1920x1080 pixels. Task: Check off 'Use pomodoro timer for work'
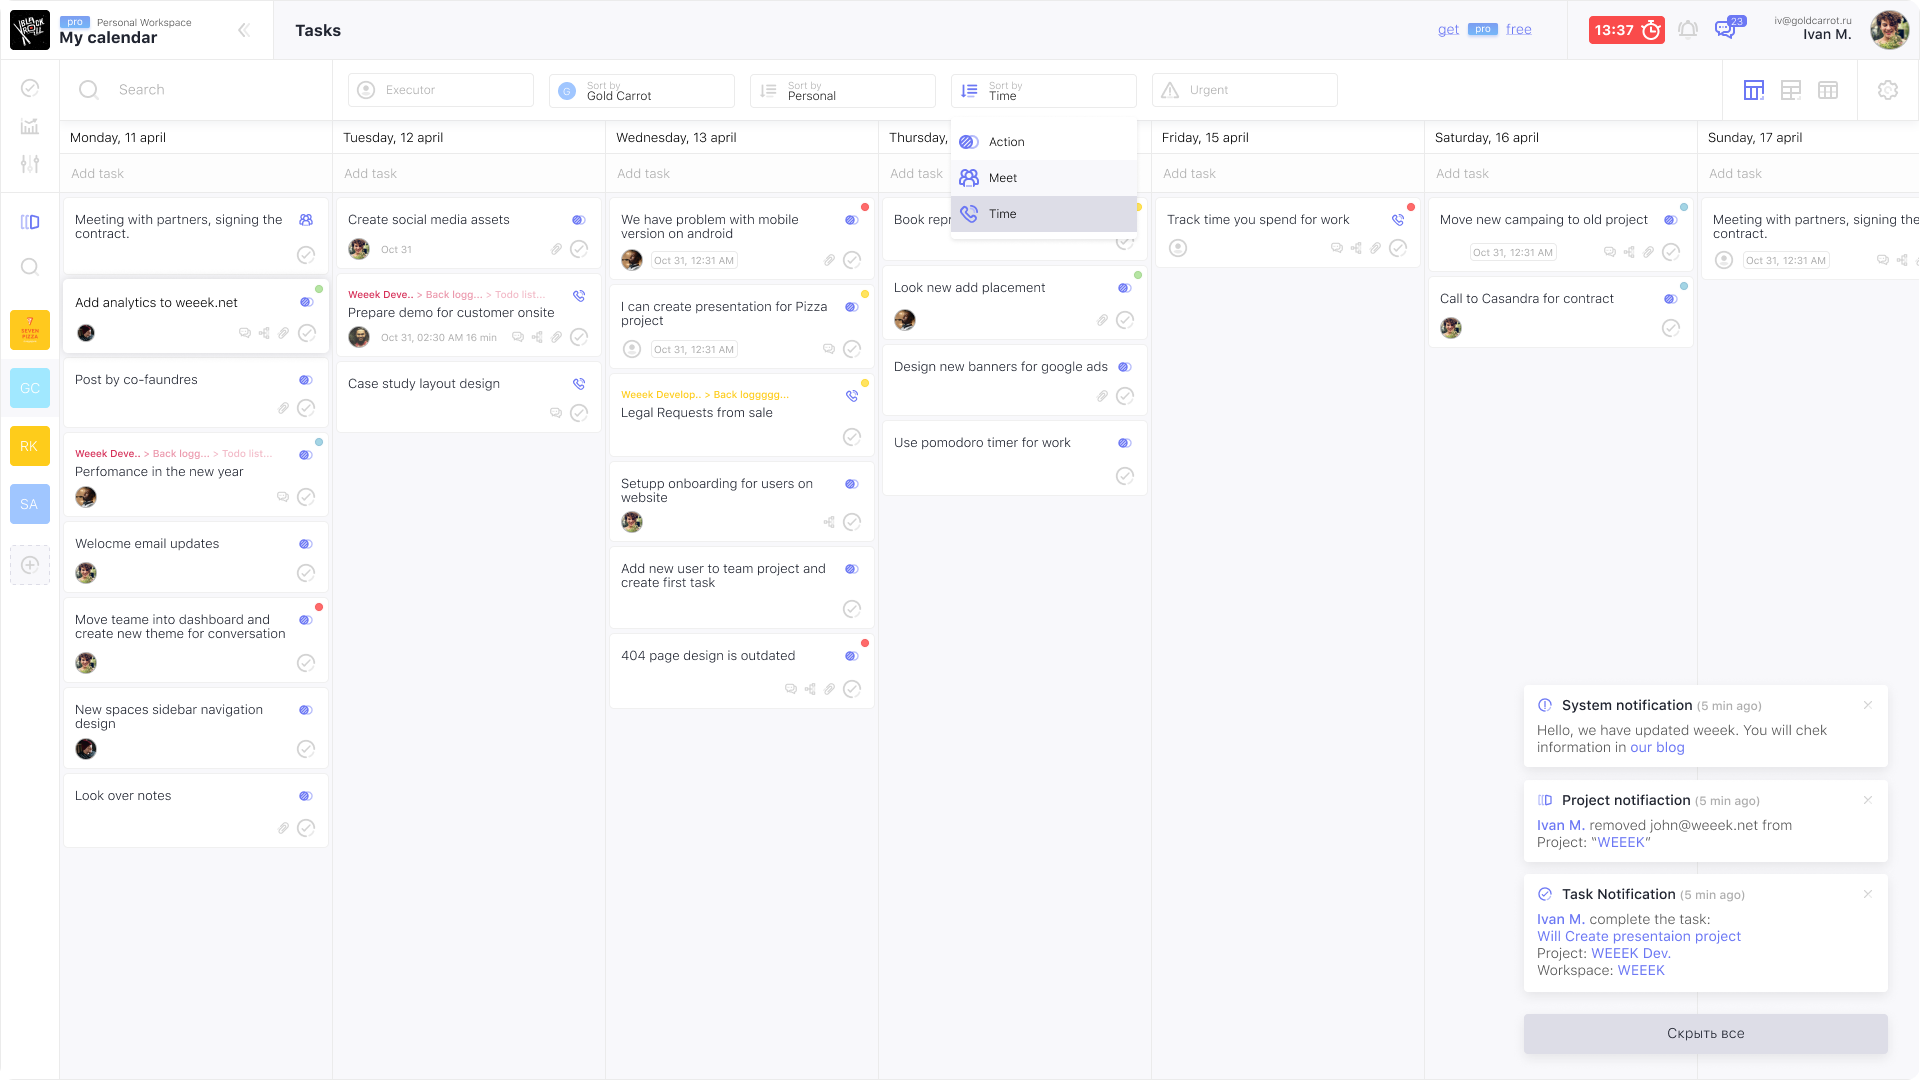pyautogui.click(x=1125, y=476)
